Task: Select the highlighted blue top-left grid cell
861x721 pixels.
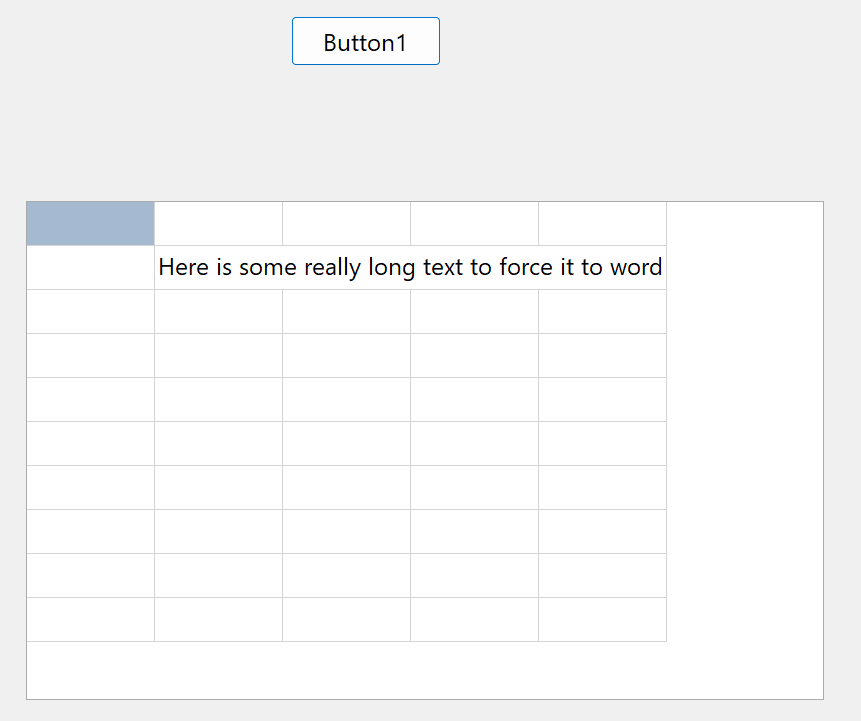Action: 90,223
